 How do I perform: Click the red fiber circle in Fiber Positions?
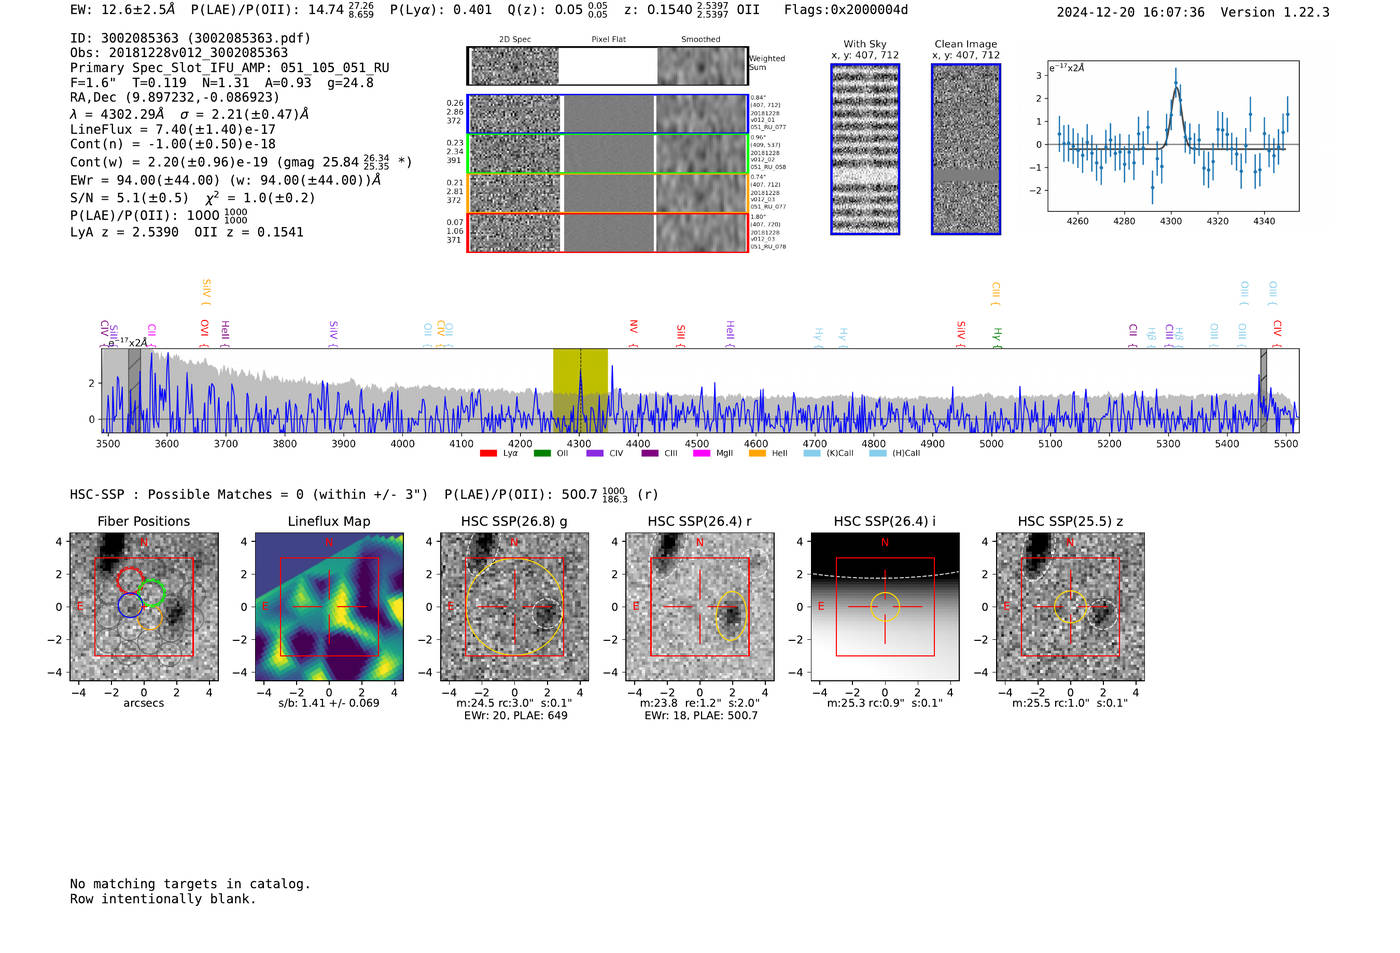coord(130,580)
